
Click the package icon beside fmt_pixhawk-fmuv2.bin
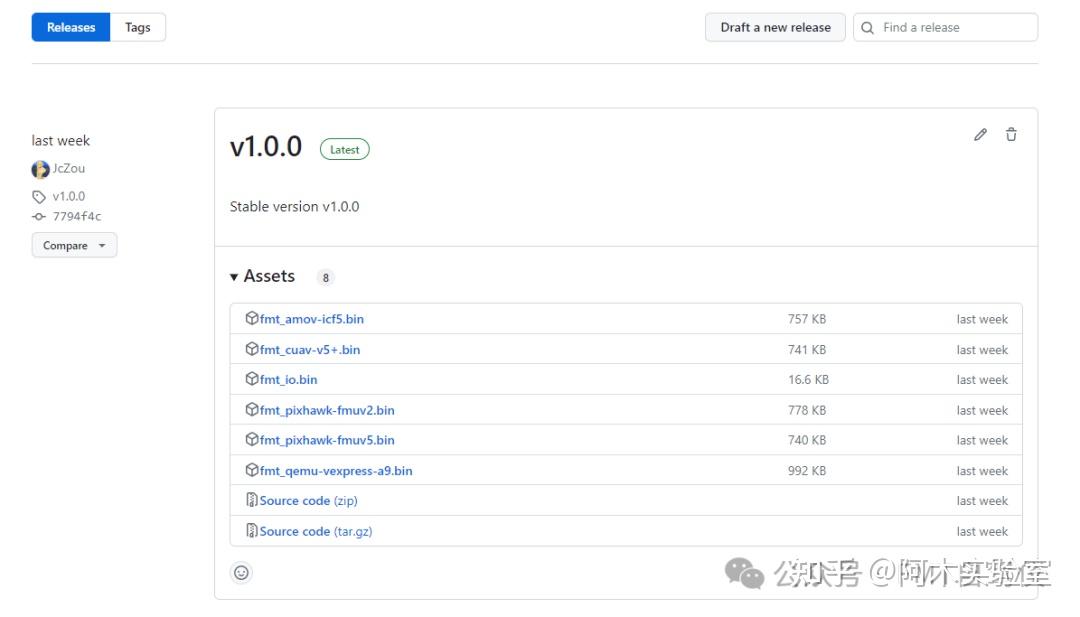pyautogui.click(x=251, y=410)
